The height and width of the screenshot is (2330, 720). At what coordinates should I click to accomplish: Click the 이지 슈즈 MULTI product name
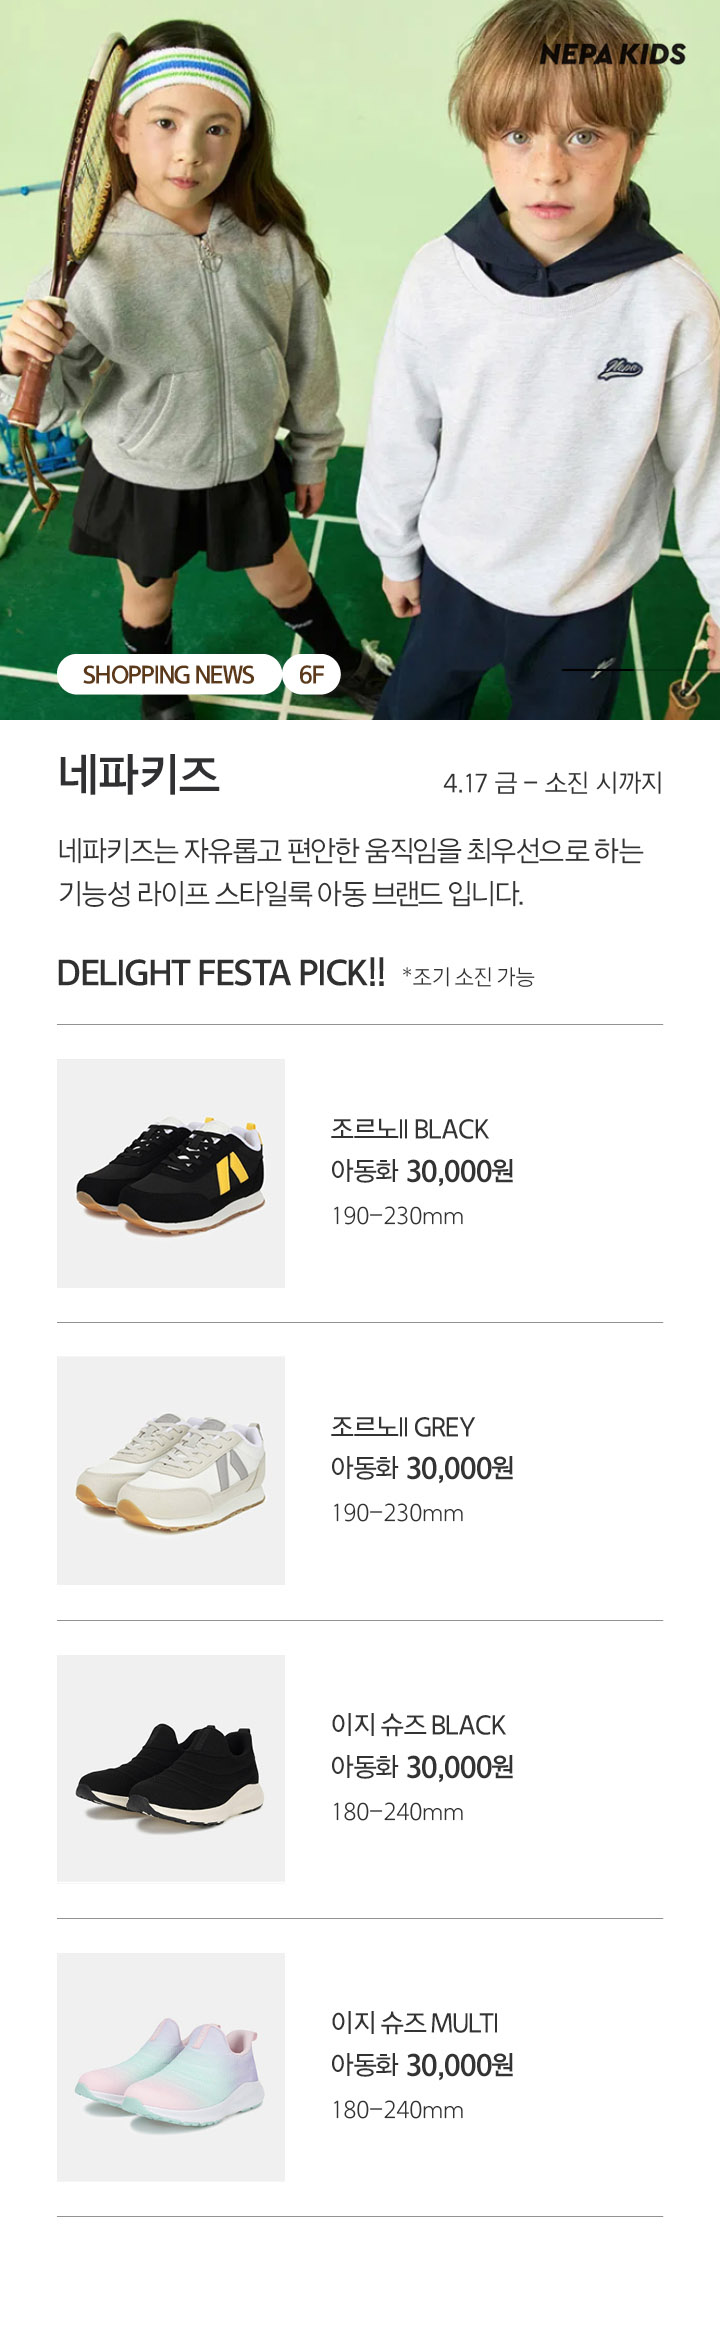[x=414, y=2023]
